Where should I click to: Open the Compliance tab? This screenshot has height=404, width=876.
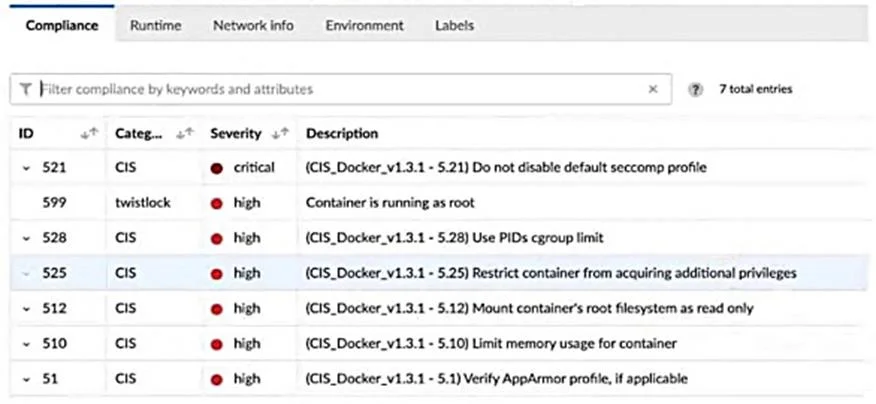click(x=62, y=25)
